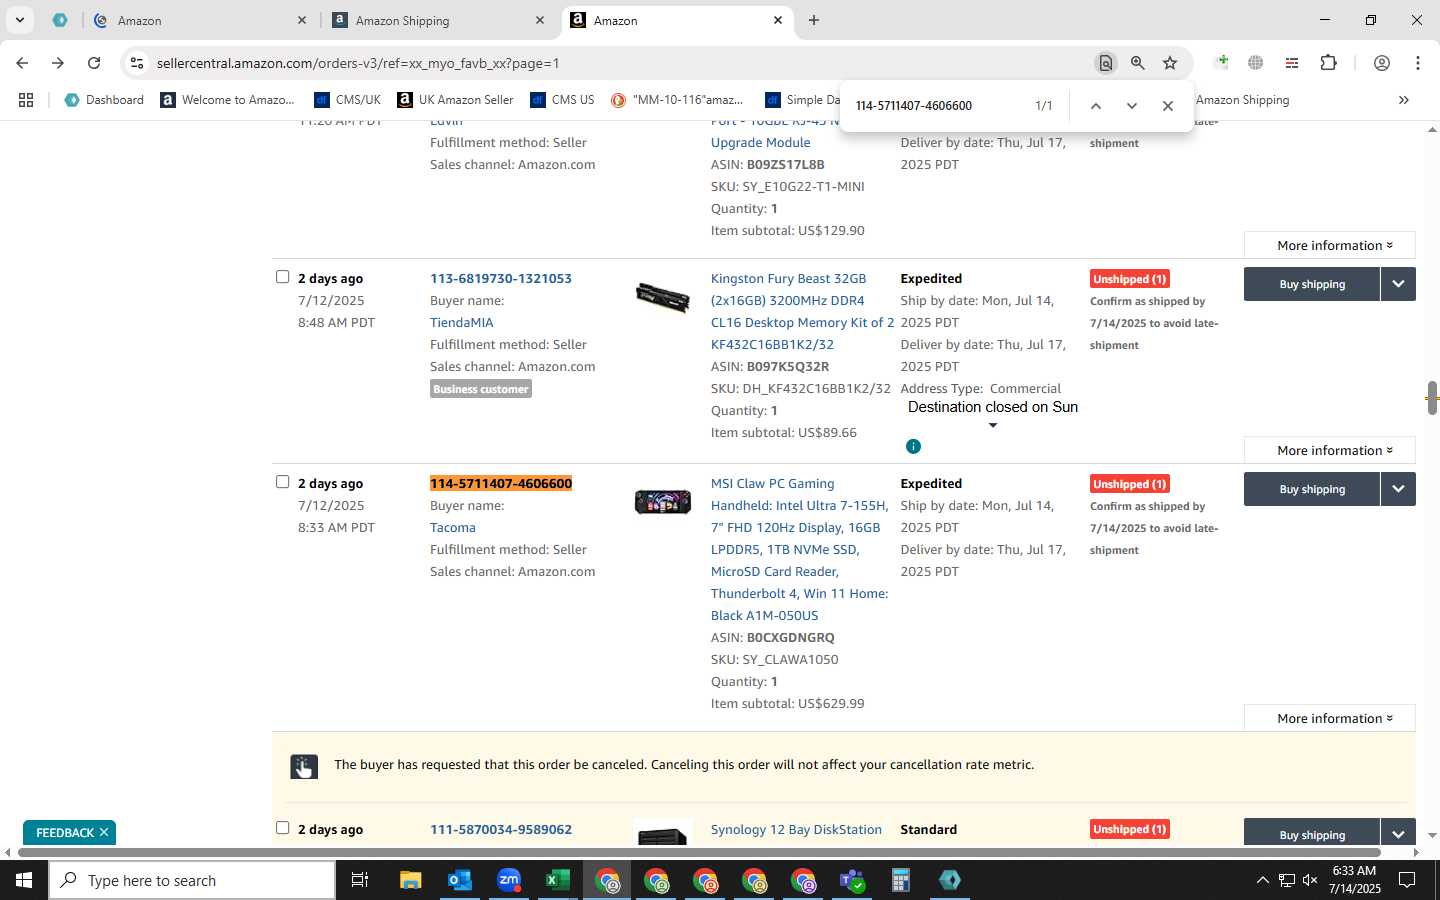1440x900 pixels.
Task: Open site information icon in address bar
Action: coord(137,63)
